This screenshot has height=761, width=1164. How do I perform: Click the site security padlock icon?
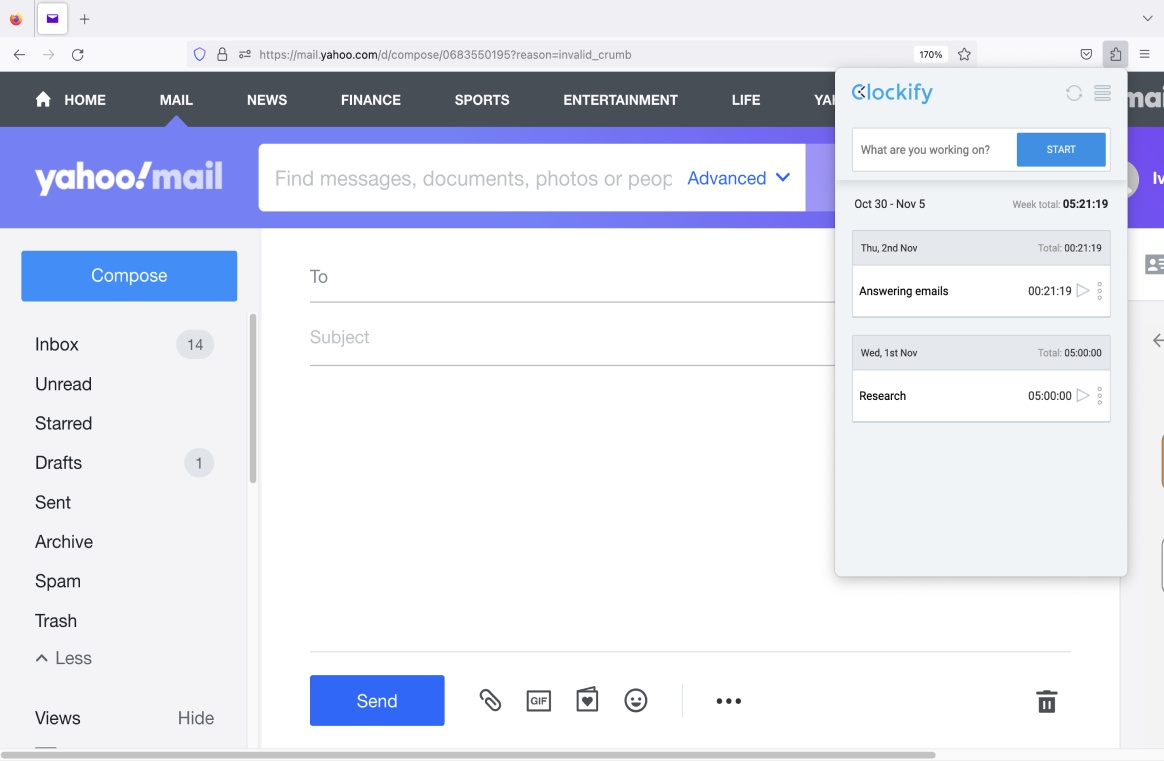pyautogui.click(x=222, y=54)
